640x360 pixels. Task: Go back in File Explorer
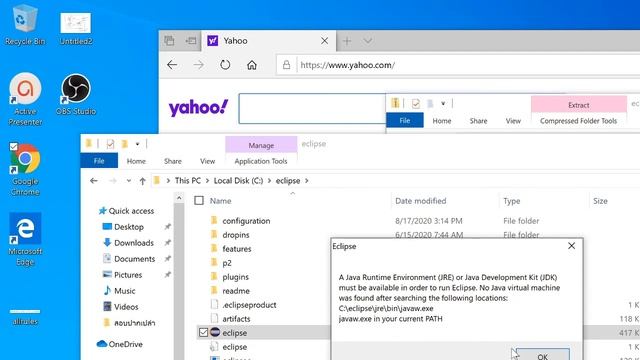click(94, 180)
